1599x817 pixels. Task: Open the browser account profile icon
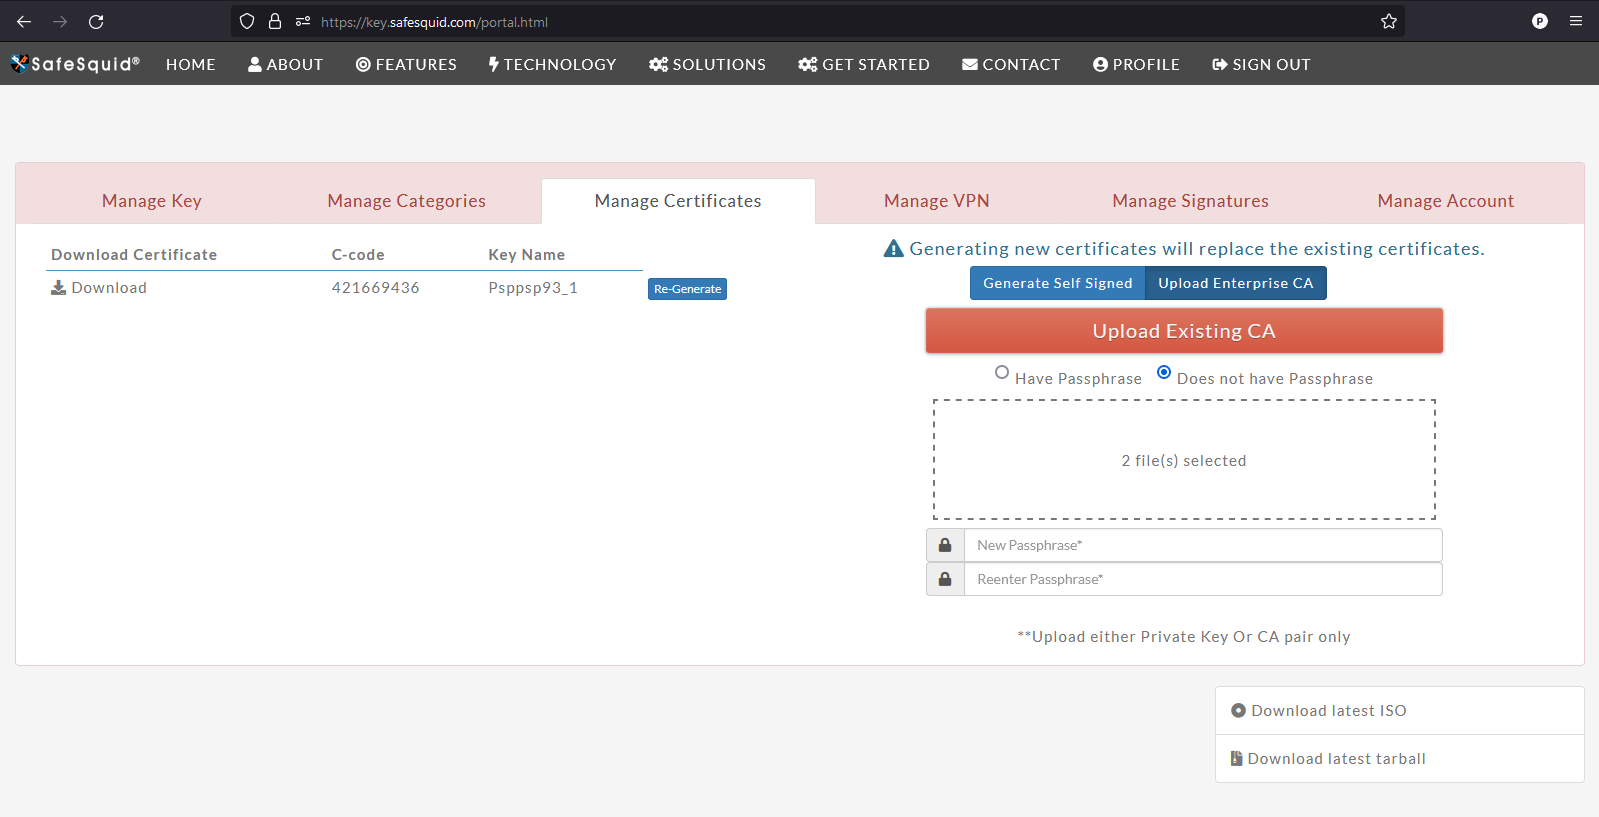click(x=1540, y=21)
